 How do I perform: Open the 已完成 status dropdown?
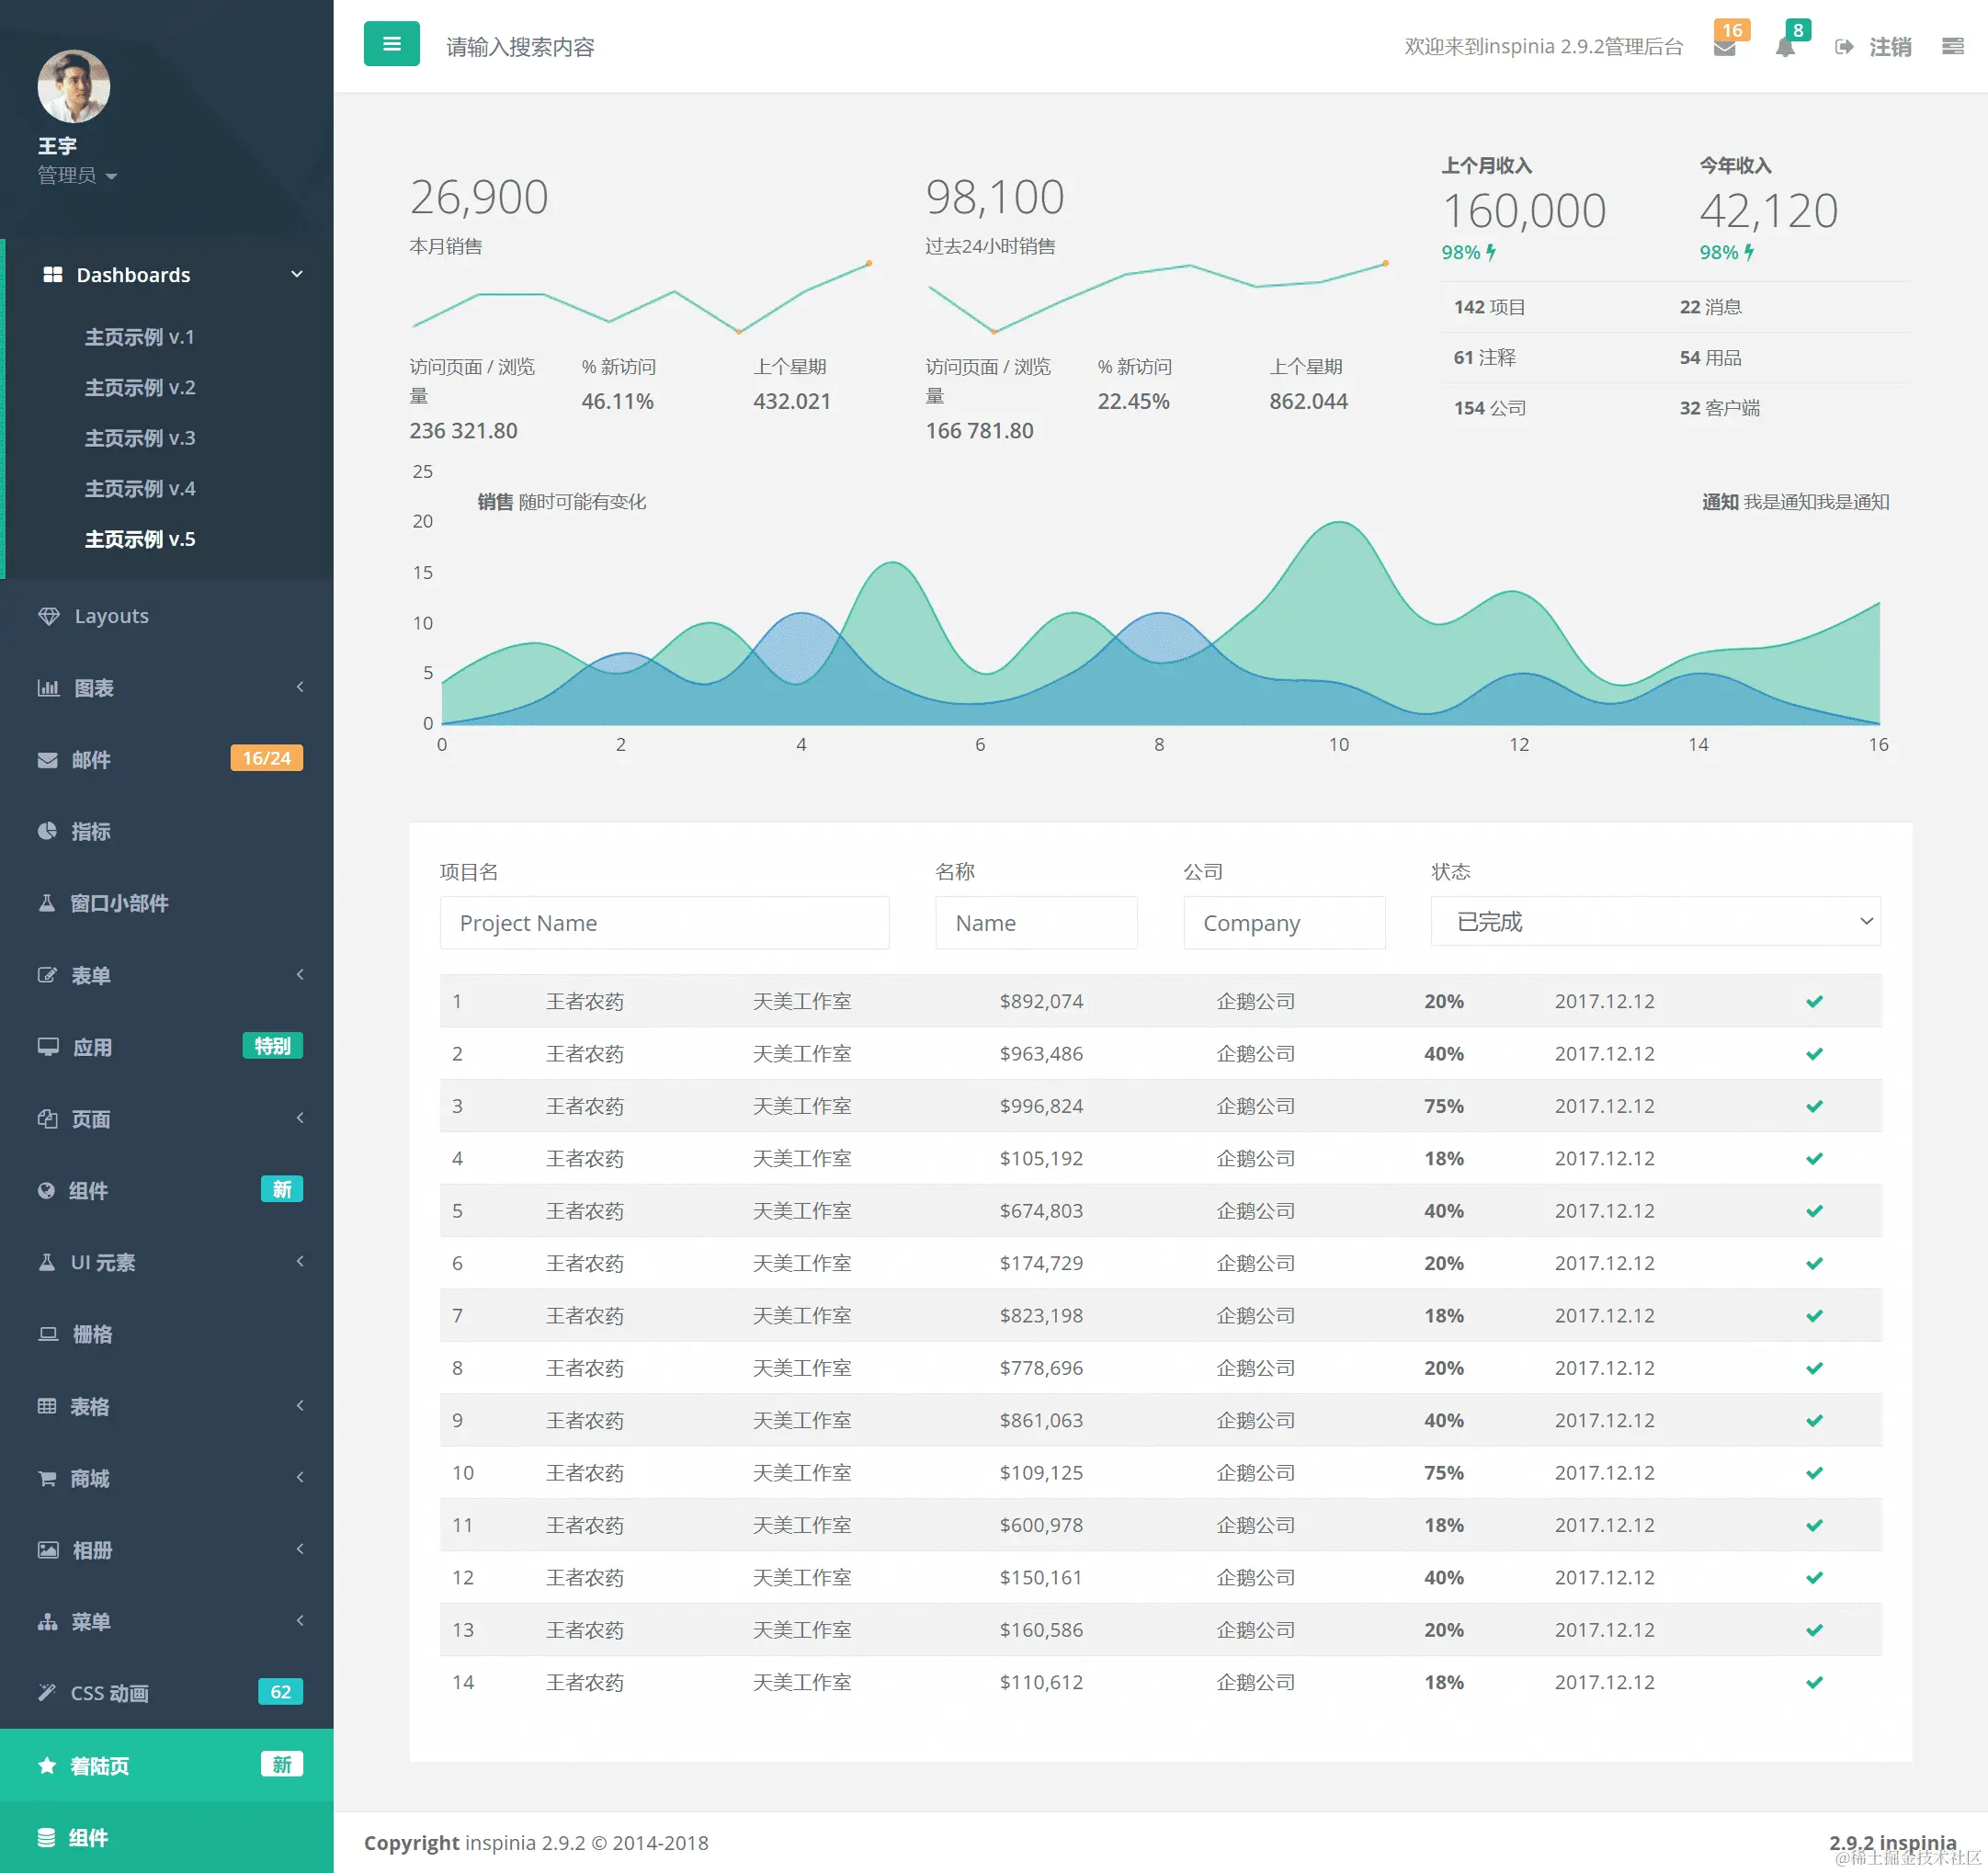point(1655,921)
